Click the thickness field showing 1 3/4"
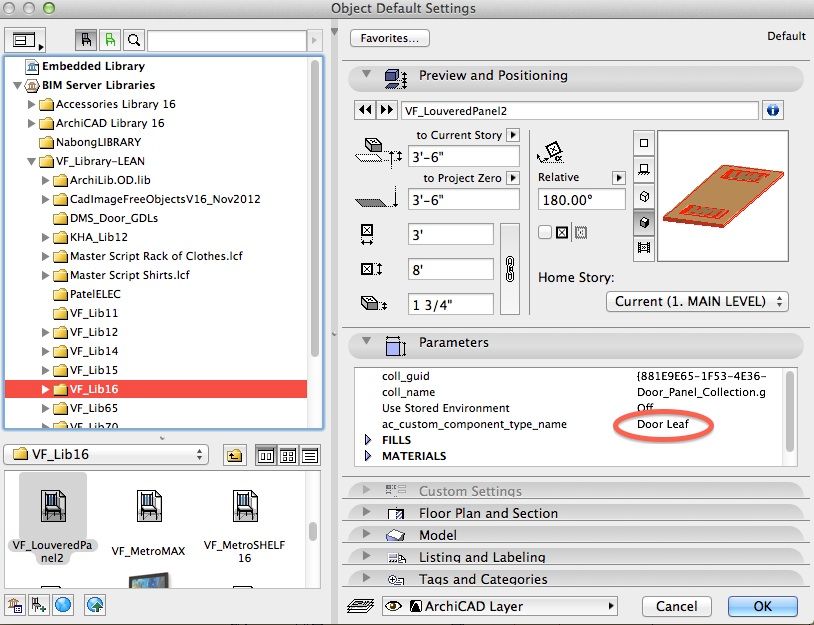 (x=451, y=305)
